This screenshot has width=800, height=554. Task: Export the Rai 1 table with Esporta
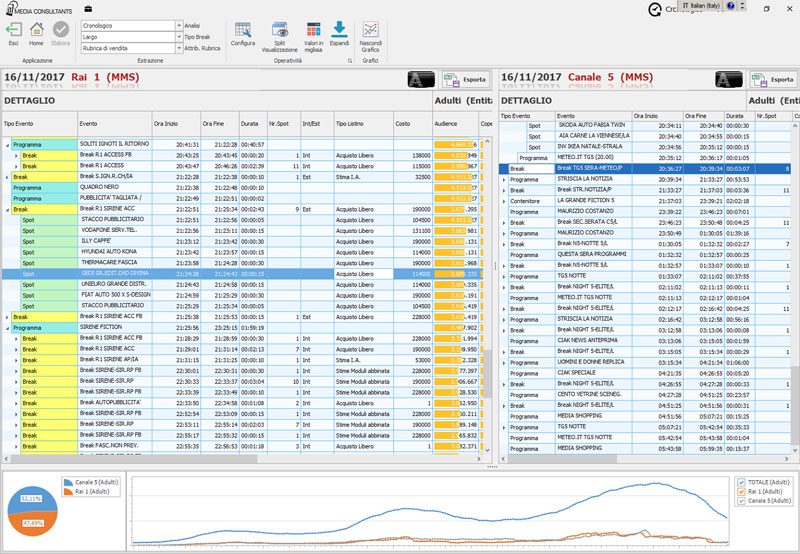[x=465, y=78]
